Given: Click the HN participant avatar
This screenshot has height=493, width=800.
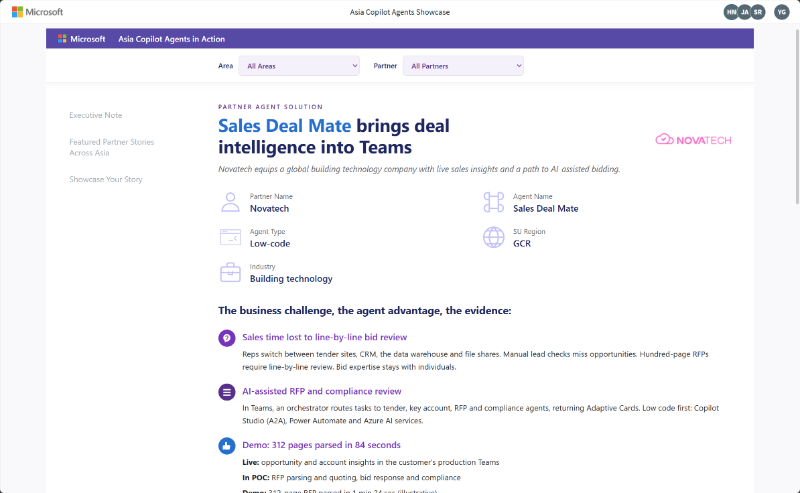Looking at the screenshot, I should click(731, 12).
